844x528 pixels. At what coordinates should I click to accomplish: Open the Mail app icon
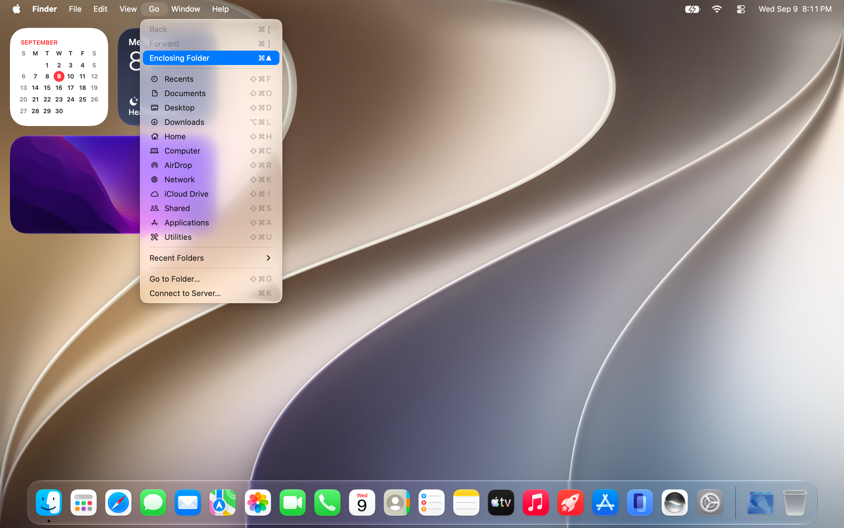click(188, 503)
